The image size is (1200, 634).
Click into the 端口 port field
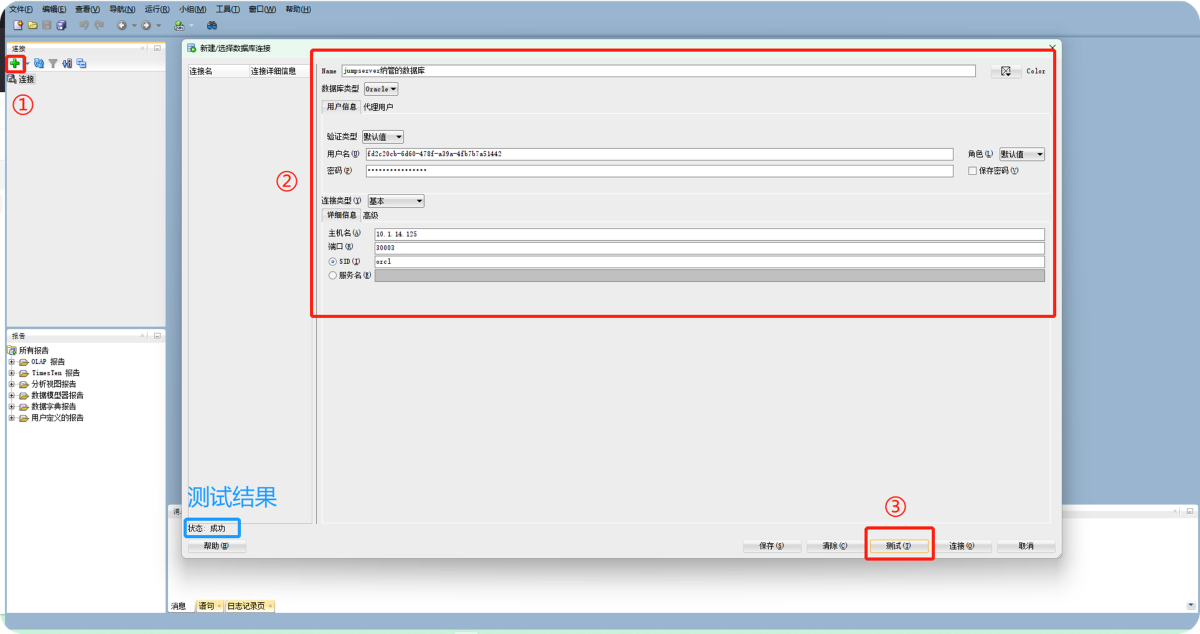709,247
